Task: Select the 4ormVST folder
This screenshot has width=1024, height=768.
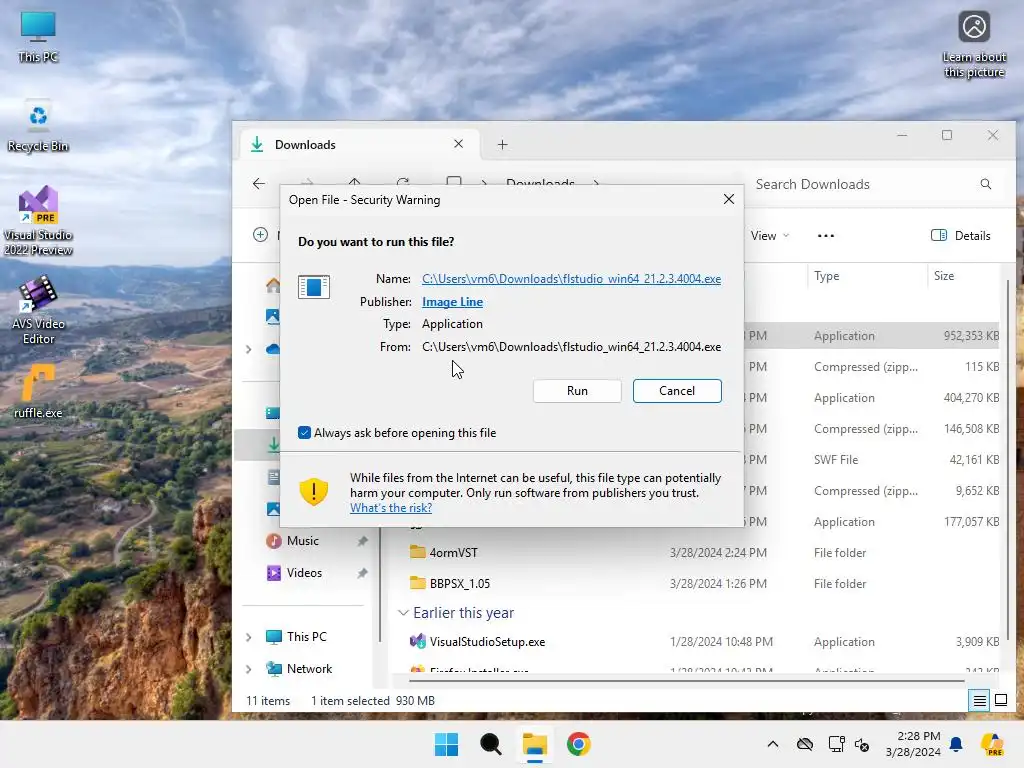Action: 453,552
